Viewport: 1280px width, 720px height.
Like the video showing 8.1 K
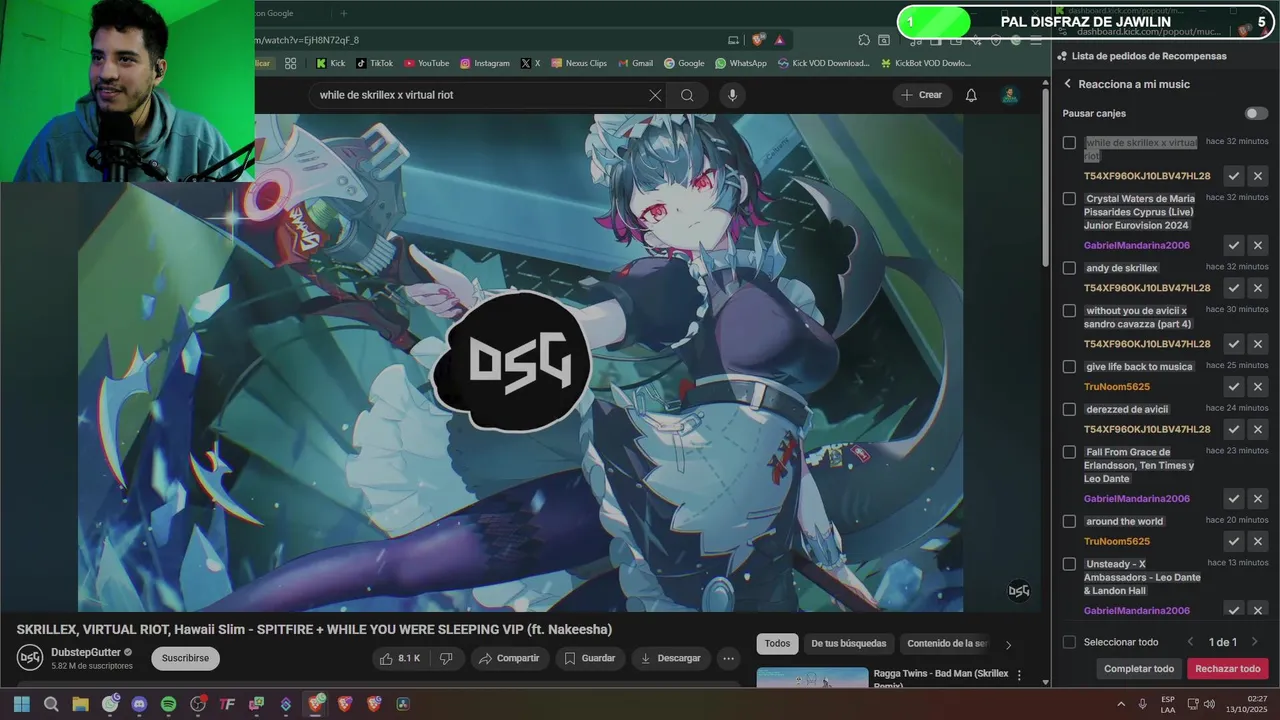[400, 658]
